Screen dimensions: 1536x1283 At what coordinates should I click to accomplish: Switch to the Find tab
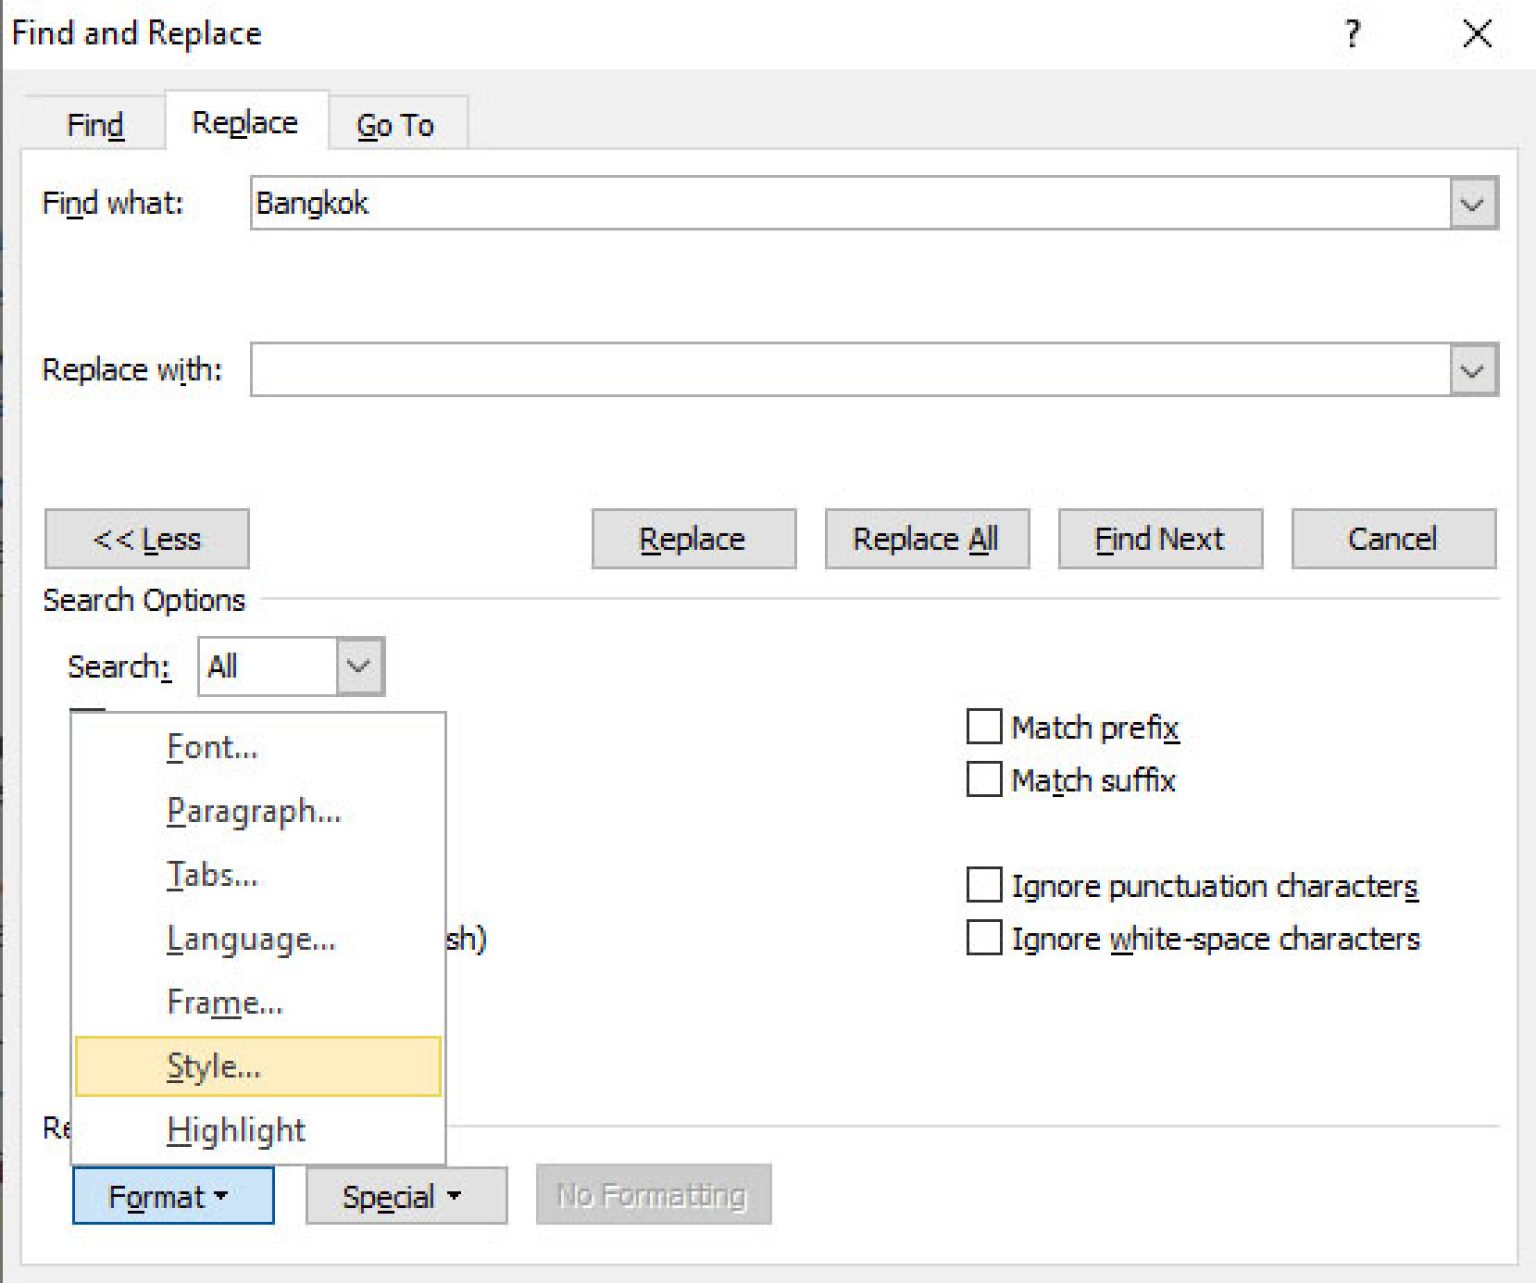[x=93, y=123]
